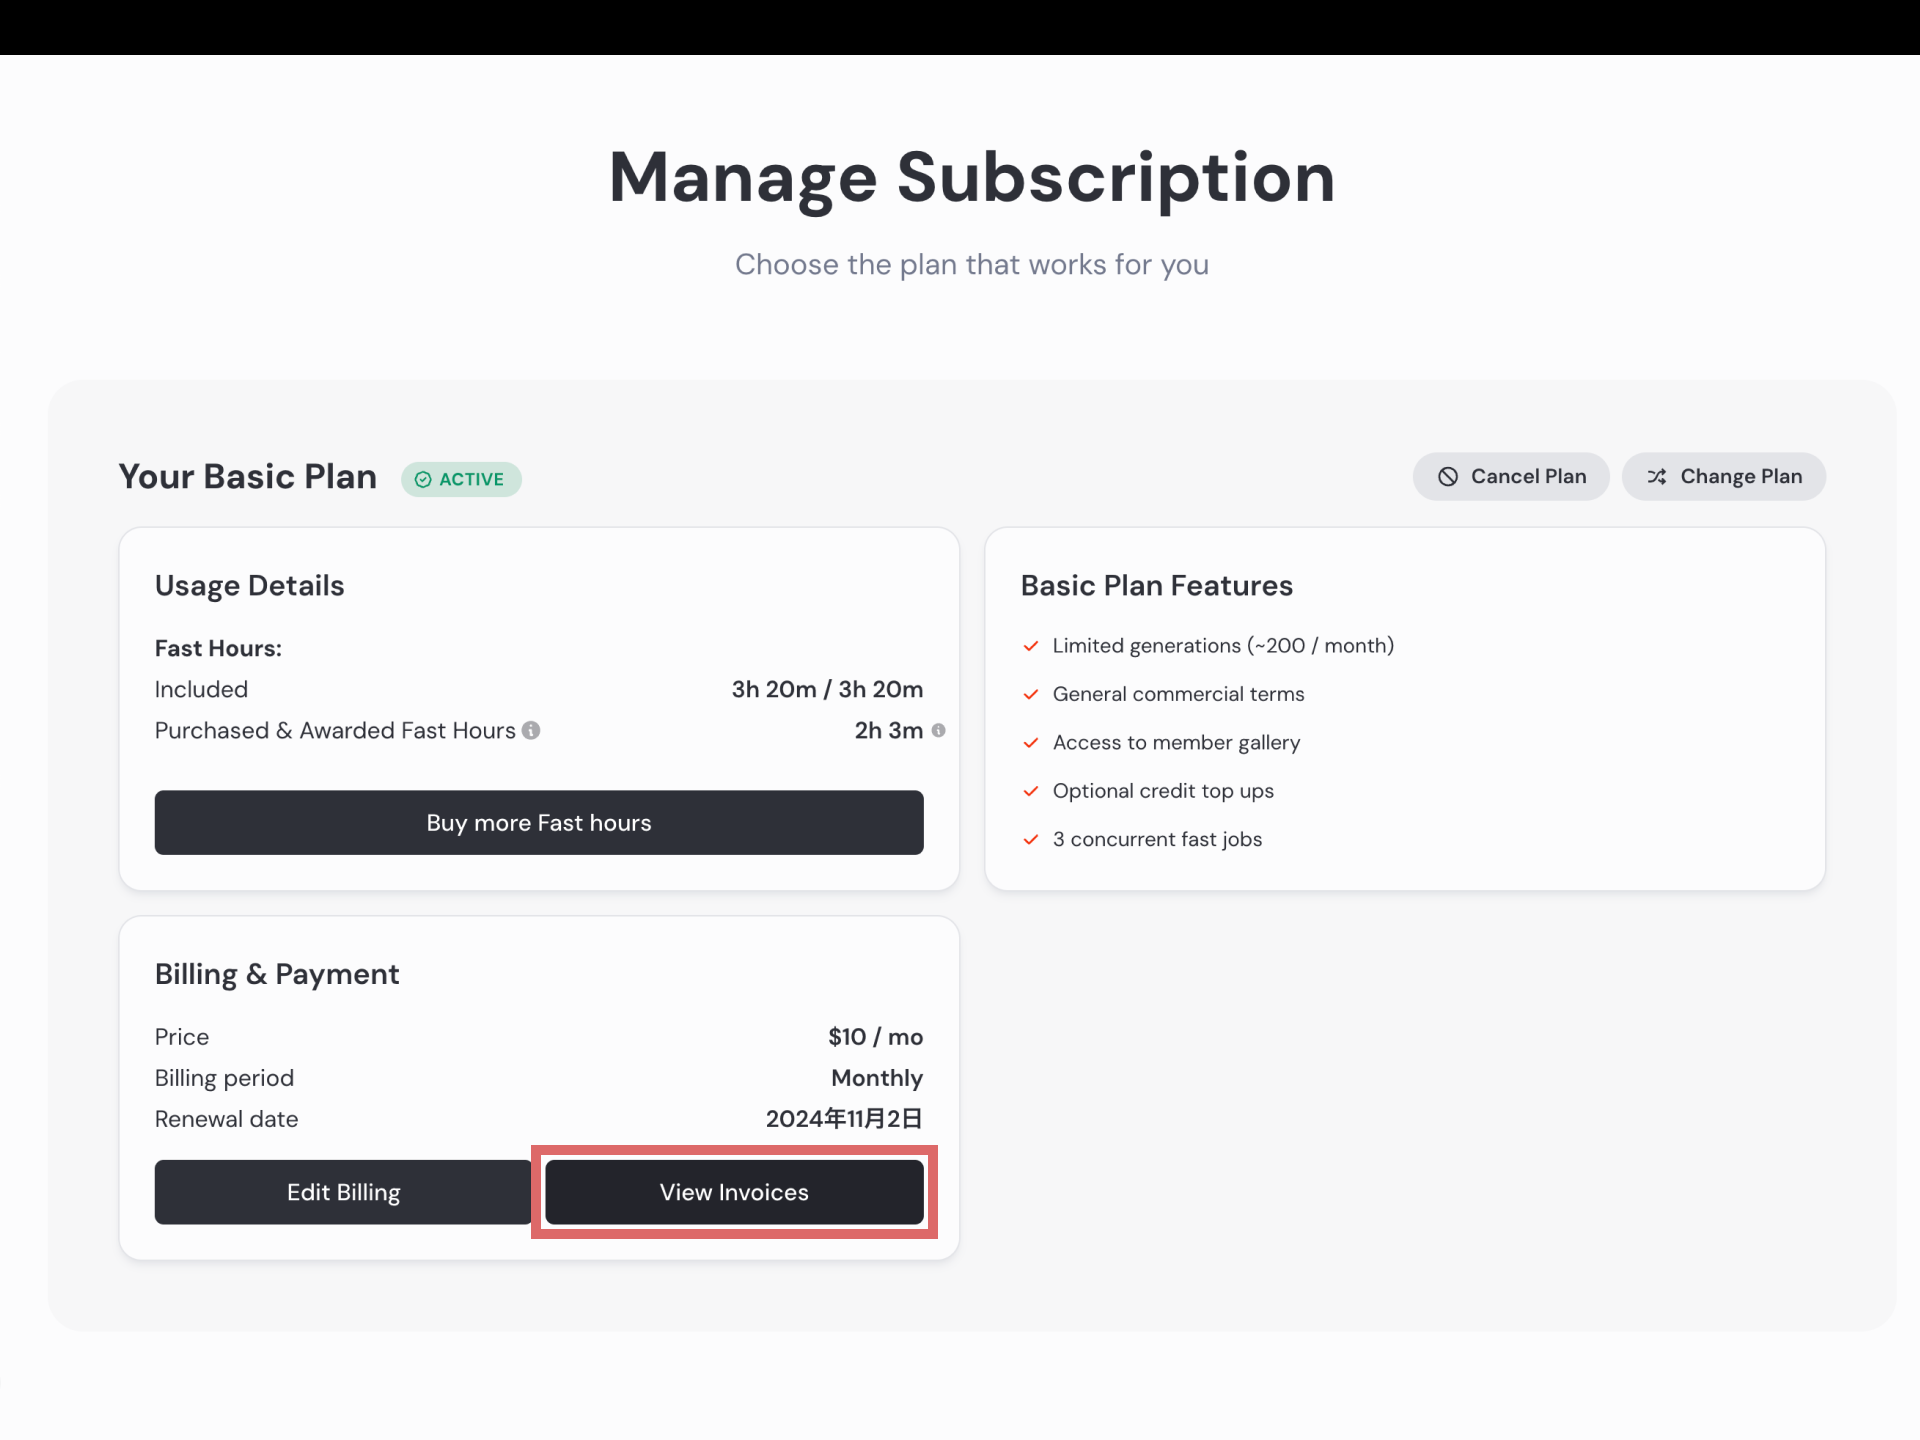Click the red check beside Limited generations feature
The height and width of the screenshot is (1440, 1920).
1031,646
